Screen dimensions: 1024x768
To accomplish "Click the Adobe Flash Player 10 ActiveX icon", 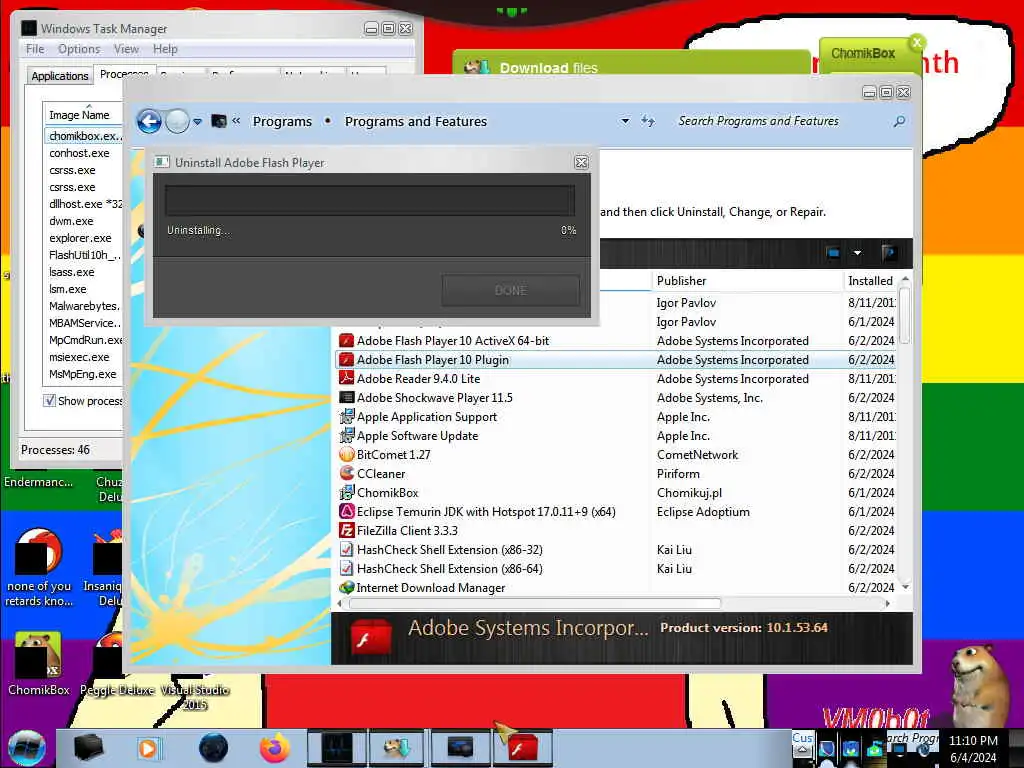I will (346, 341).
